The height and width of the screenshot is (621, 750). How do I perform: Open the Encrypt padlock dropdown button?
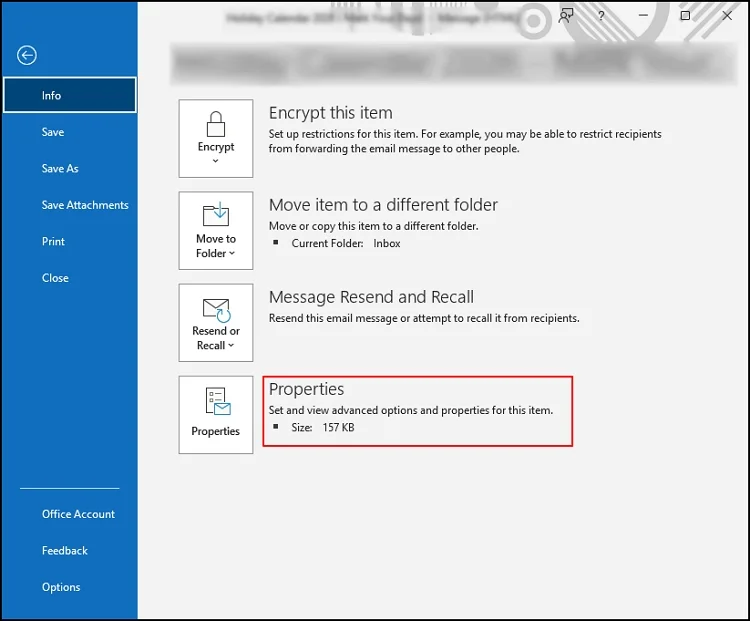coord(216,140)
